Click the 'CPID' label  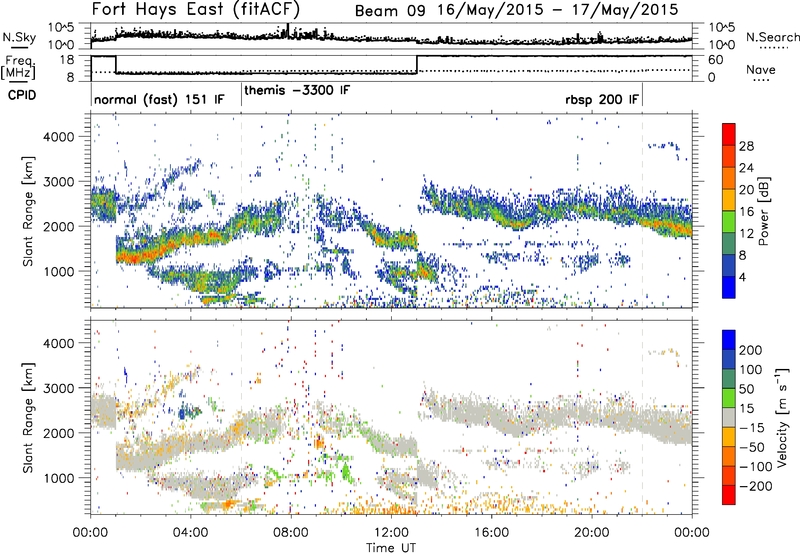[x=22, y=95]
